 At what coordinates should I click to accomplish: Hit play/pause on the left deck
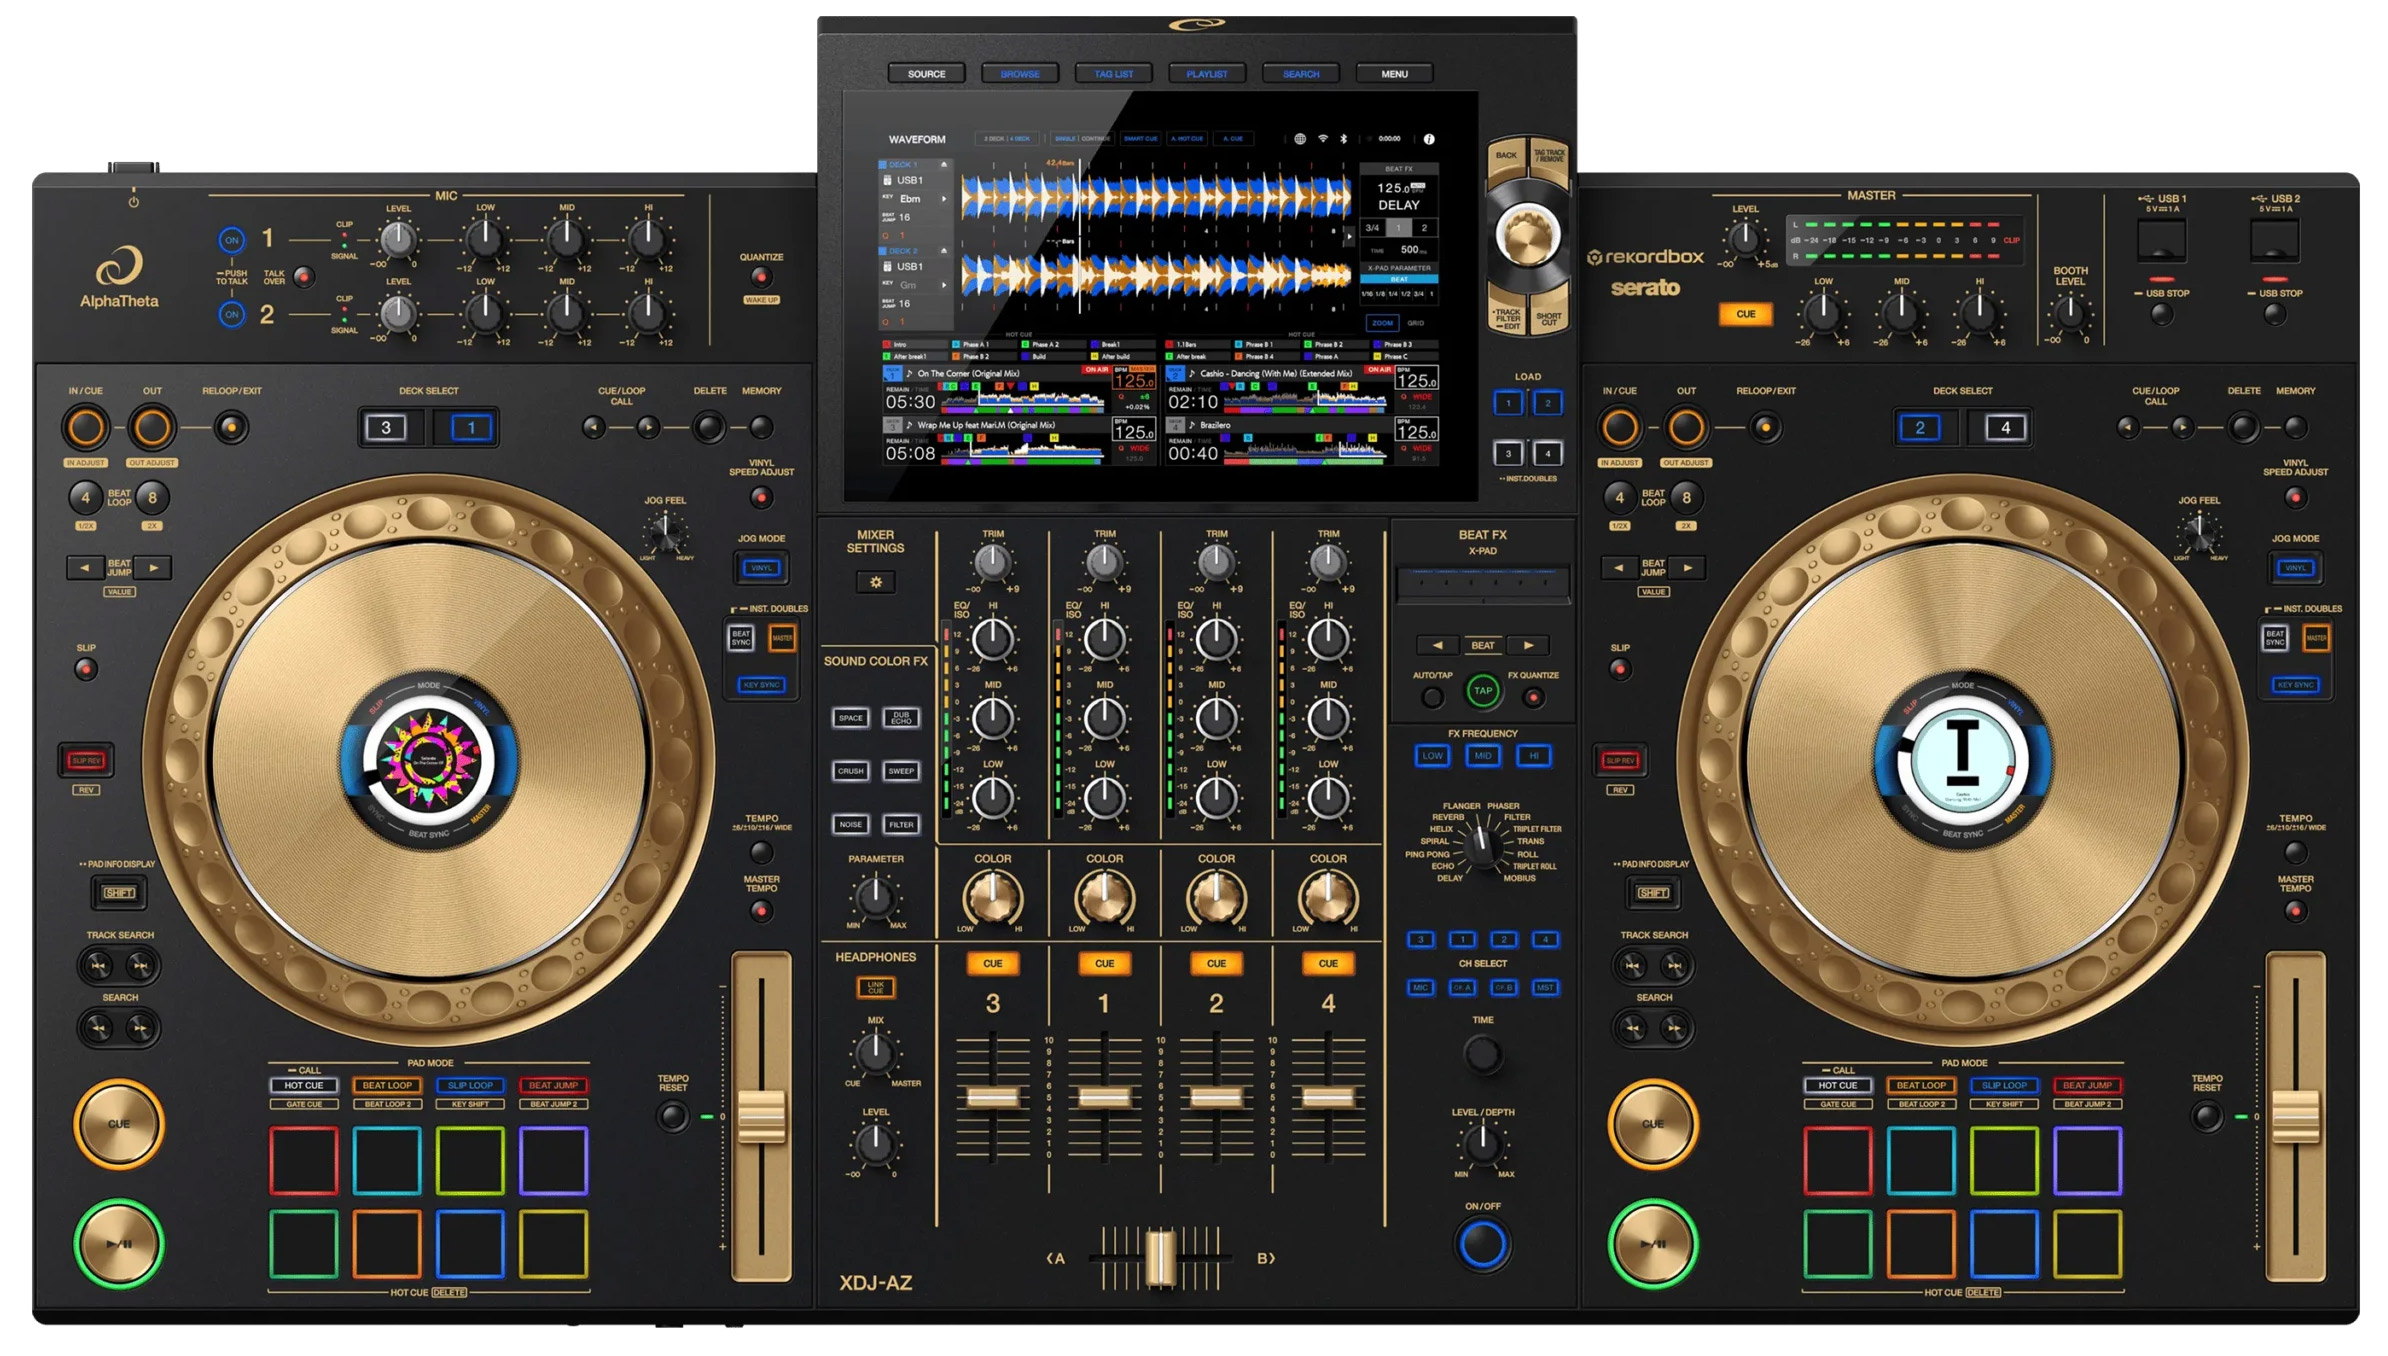[x=119, y=1244]
